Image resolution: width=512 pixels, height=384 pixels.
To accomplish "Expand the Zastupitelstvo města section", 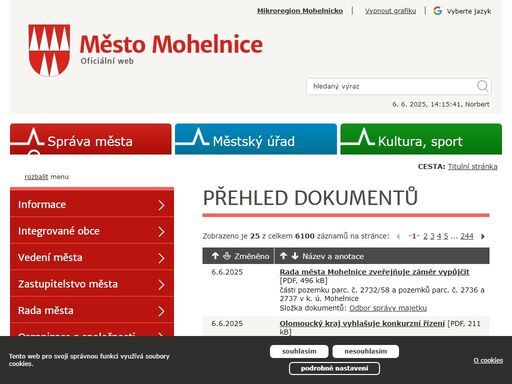I will click(92, 284).
